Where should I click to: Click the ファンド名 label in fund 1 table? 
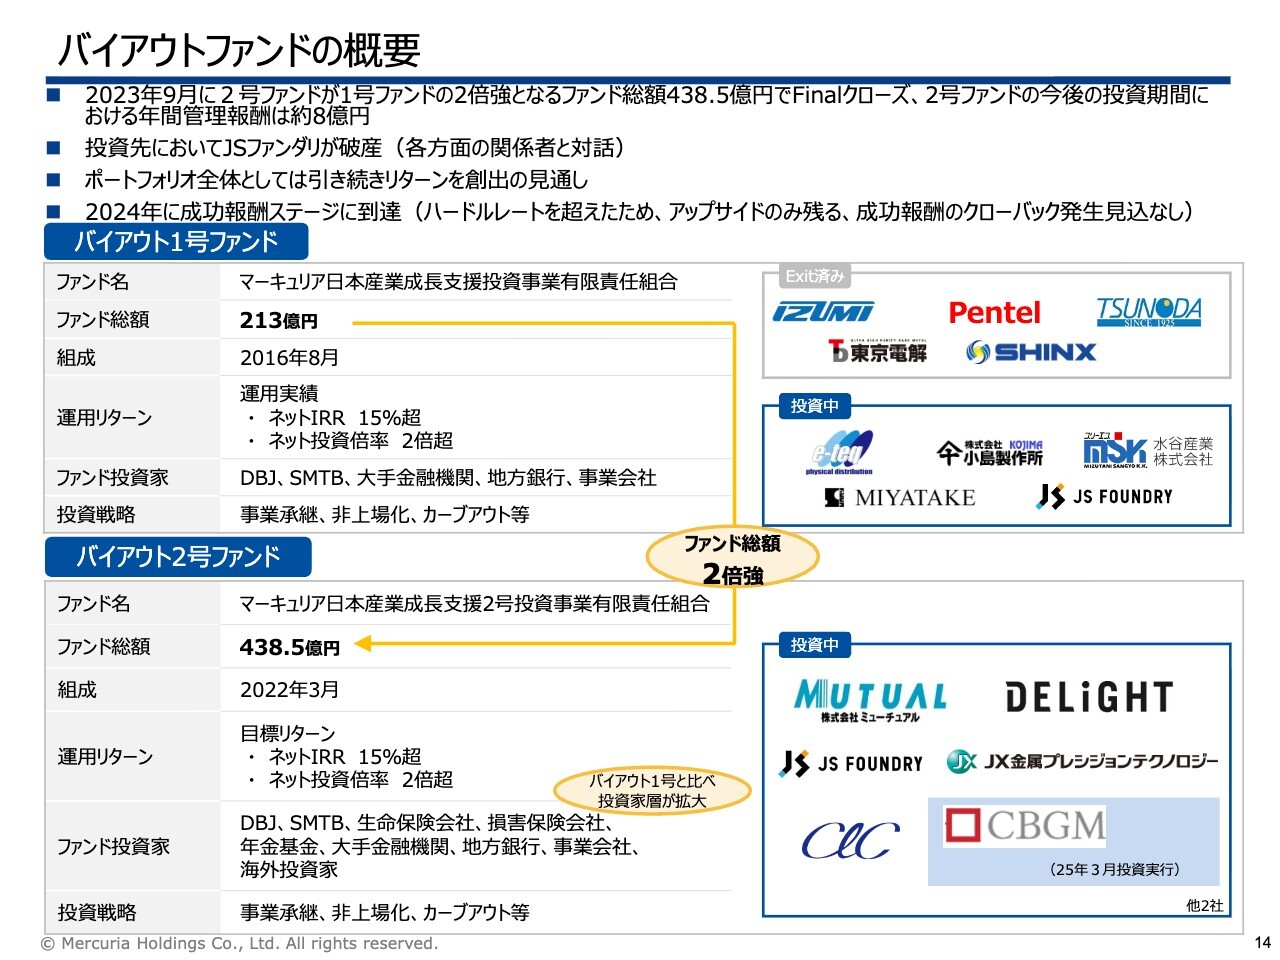[x=92, y=282]
